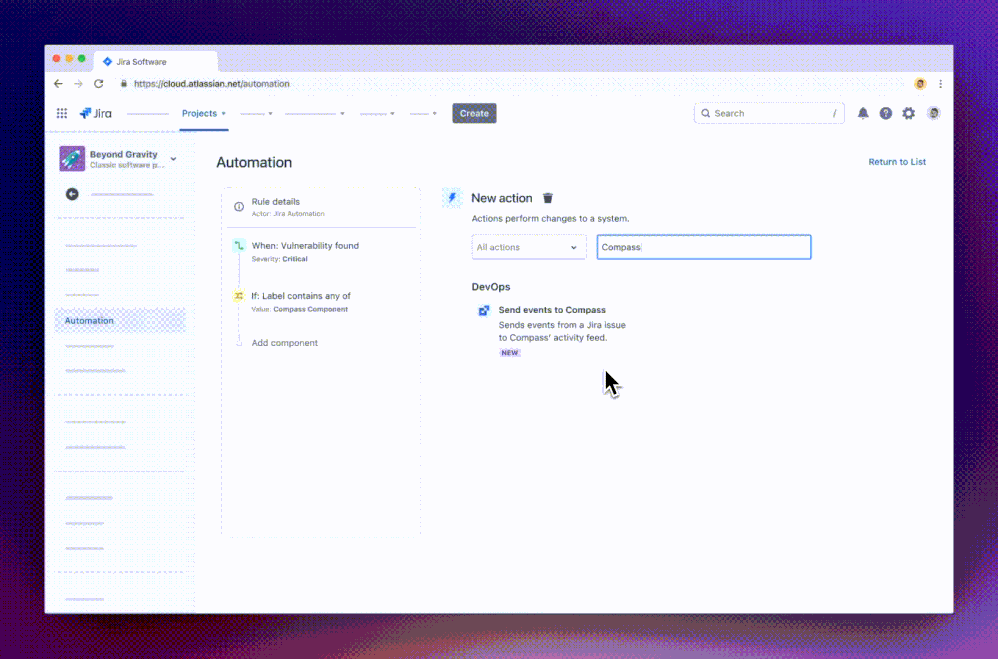Expand the Beyond Gravity project switcher chevron

point(172,158)
